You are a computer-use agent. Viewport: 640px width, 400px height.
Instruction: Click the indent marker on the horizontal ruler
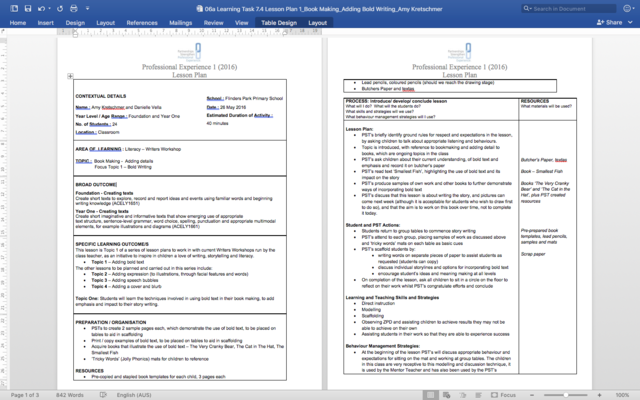pyautogui.click(x=75, y=33)
